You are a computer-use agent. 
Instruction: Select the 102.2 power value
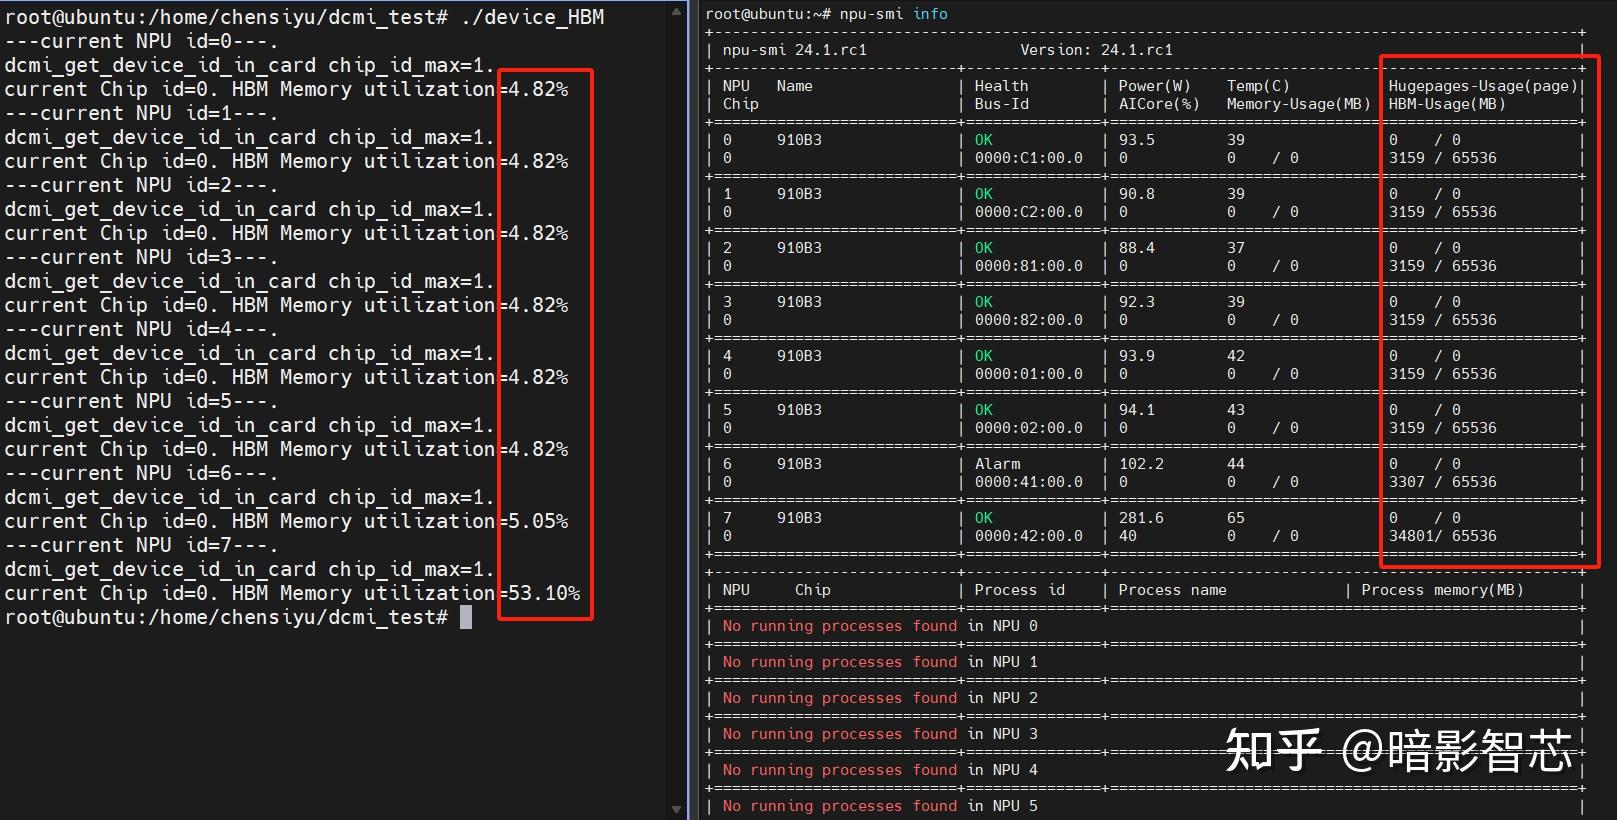(x=1141, y=464)
